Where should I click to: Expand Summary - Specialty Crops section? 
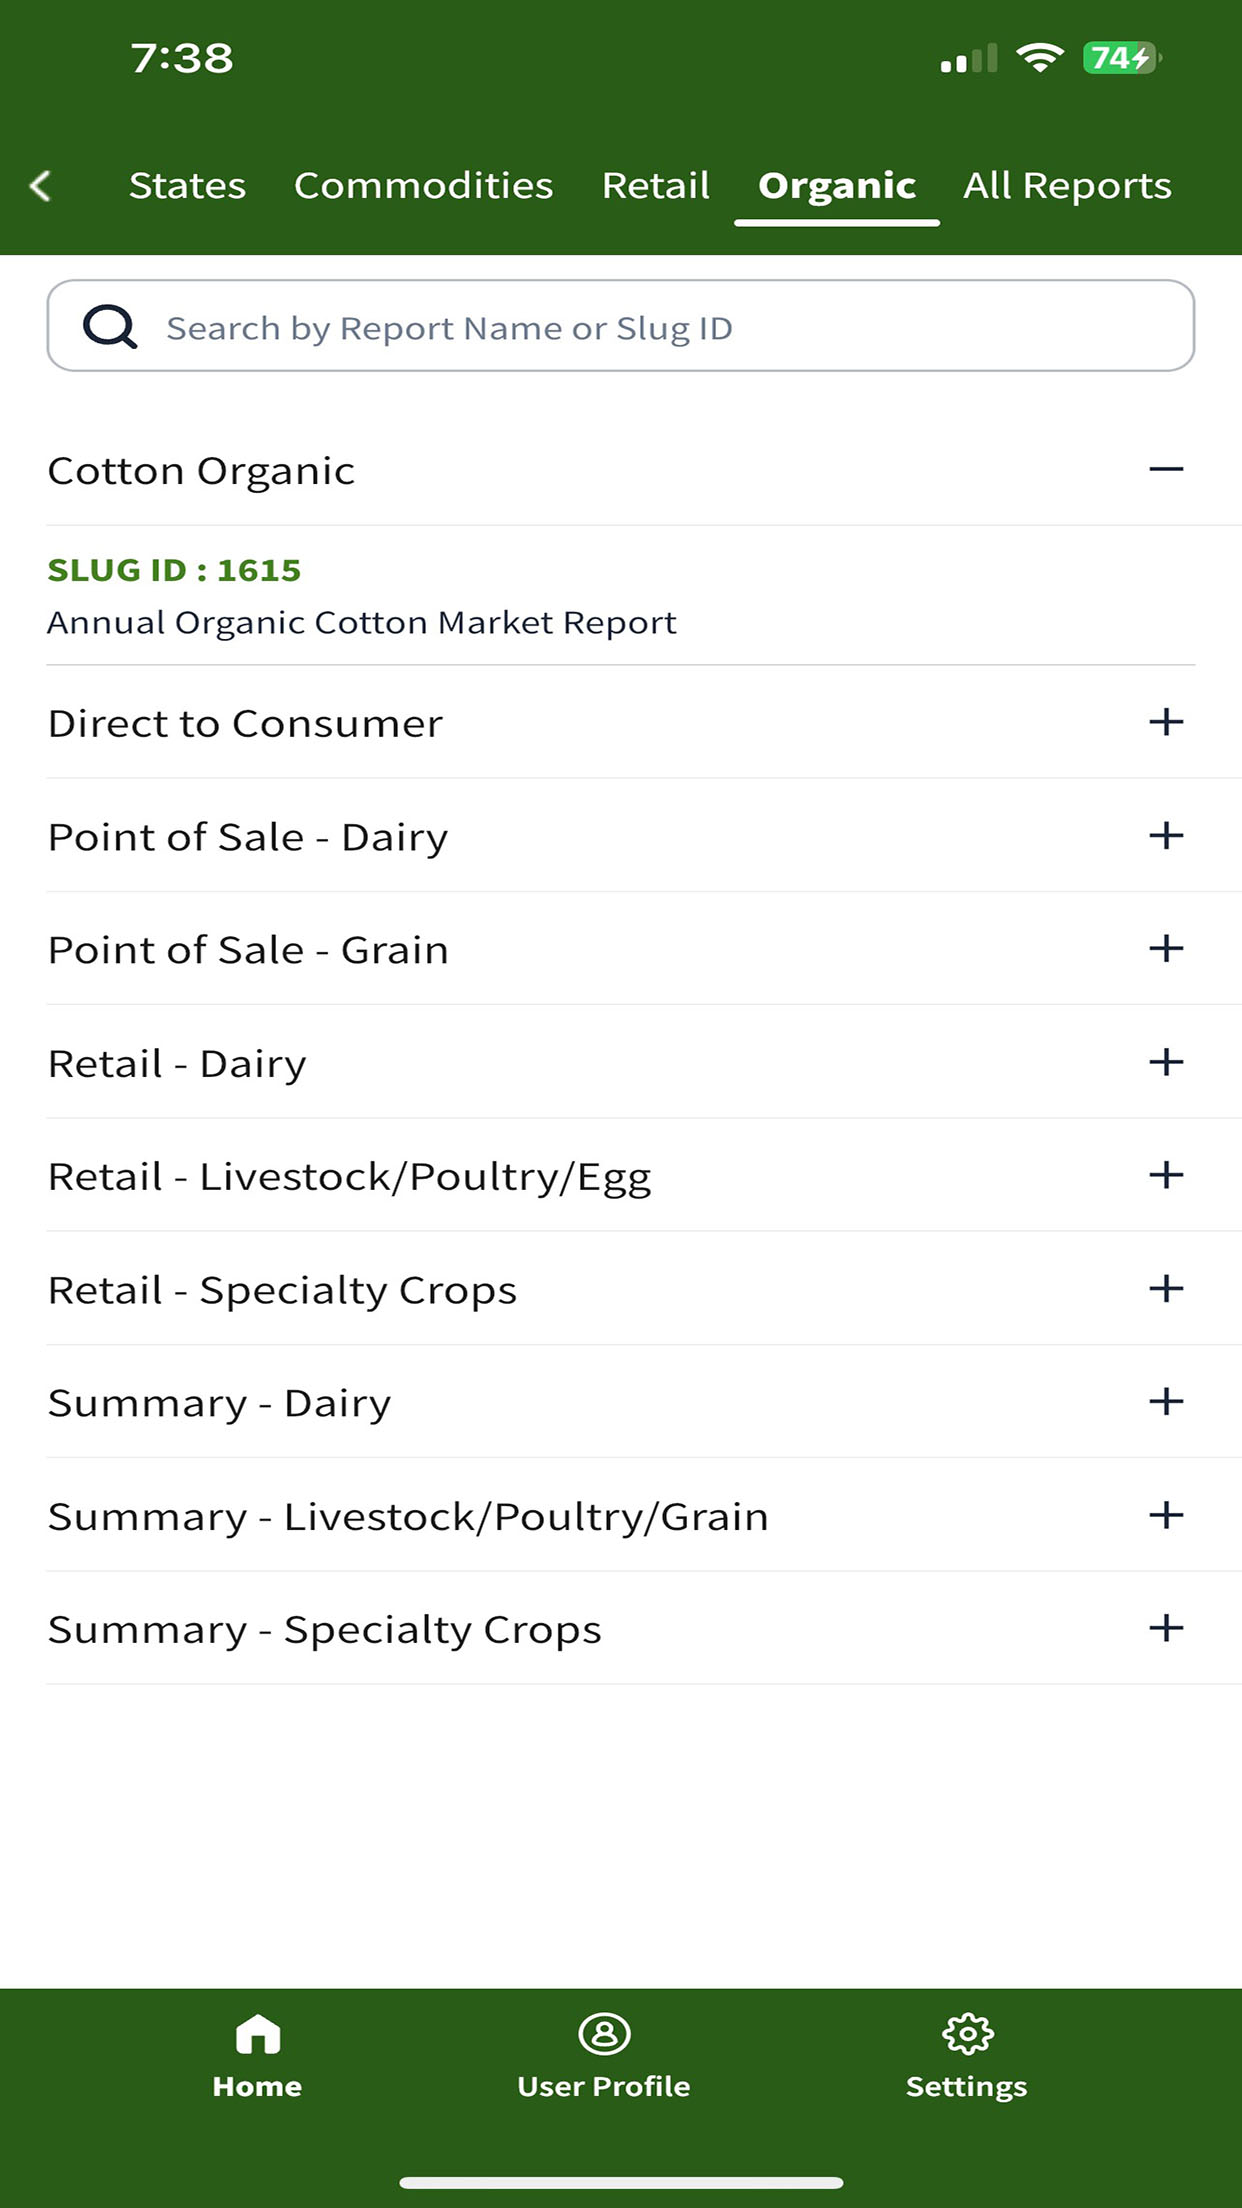tap(620, 1628)
